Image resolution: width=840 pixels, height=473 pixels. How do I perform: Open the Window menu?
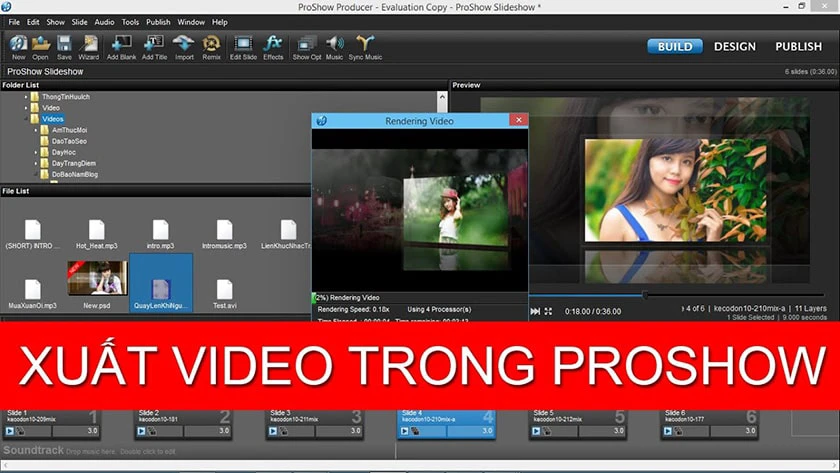click(191, 22)
